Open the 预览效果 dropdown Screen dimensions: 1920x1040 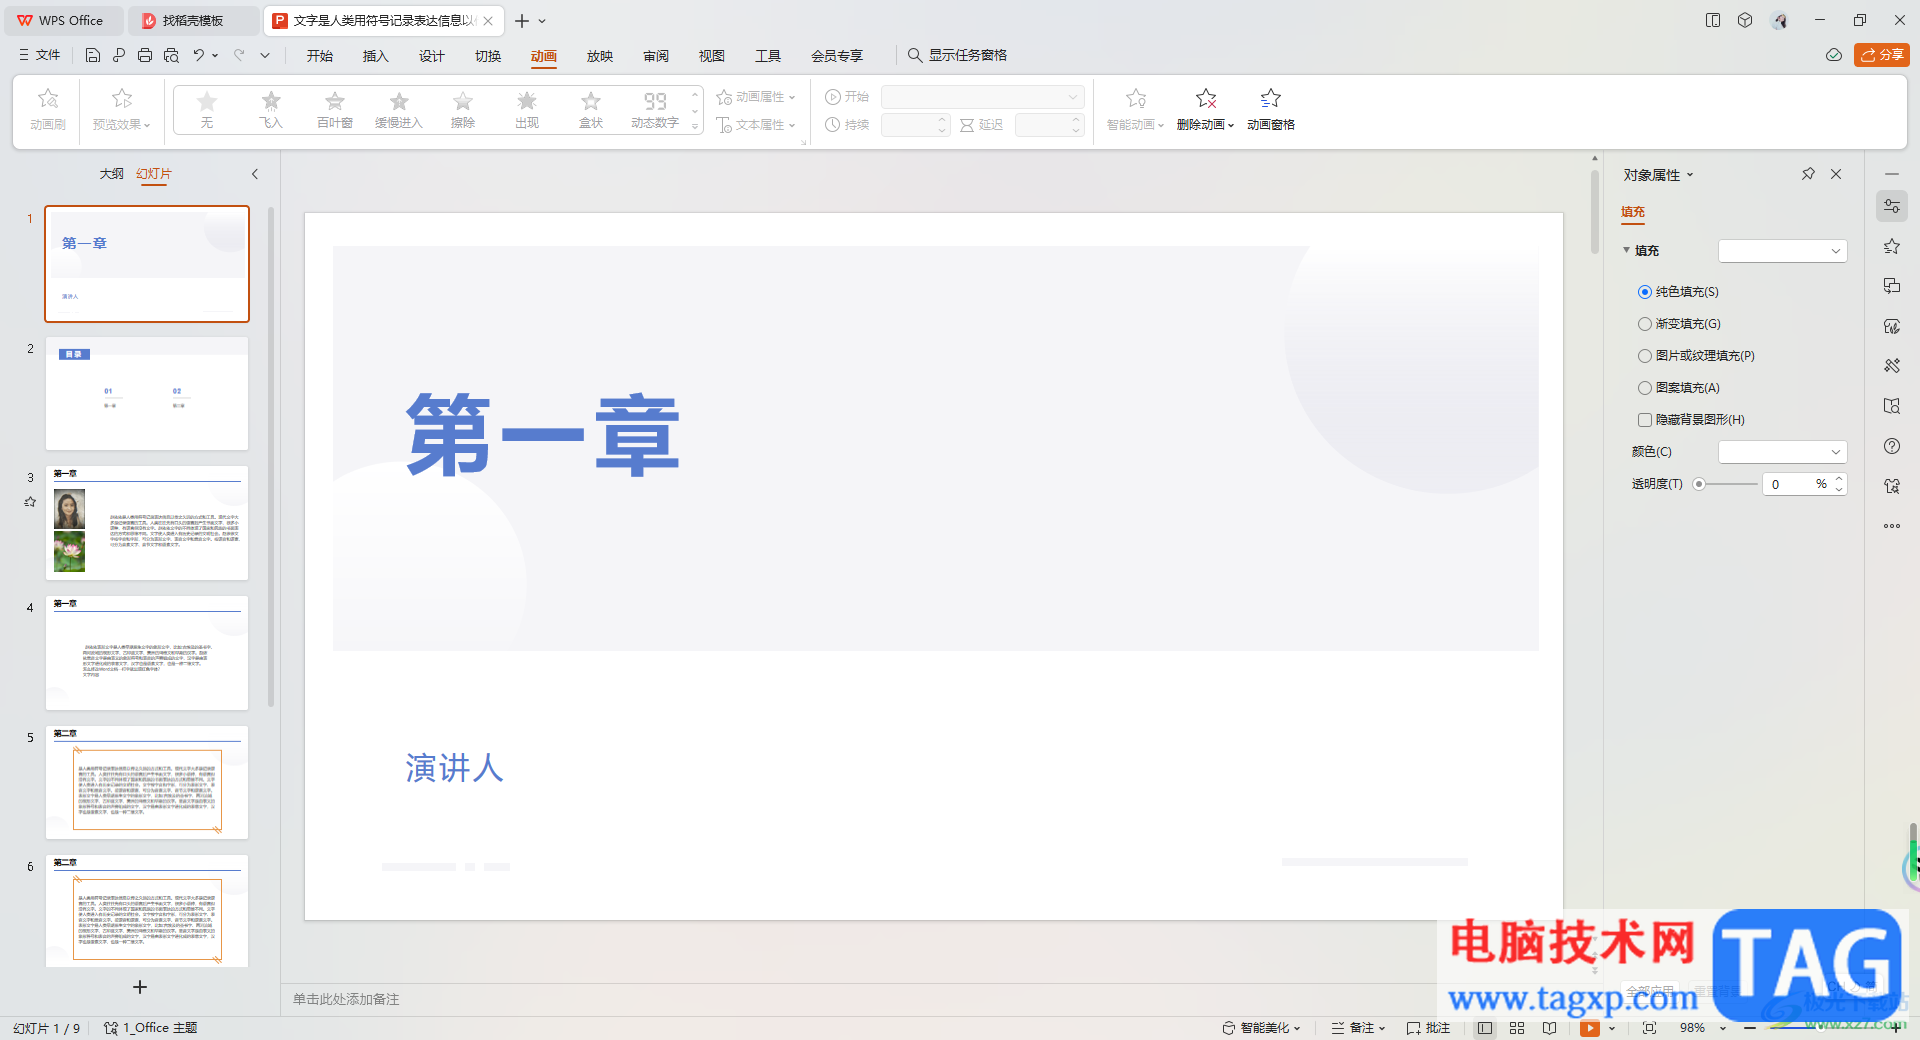coord(121,124)
